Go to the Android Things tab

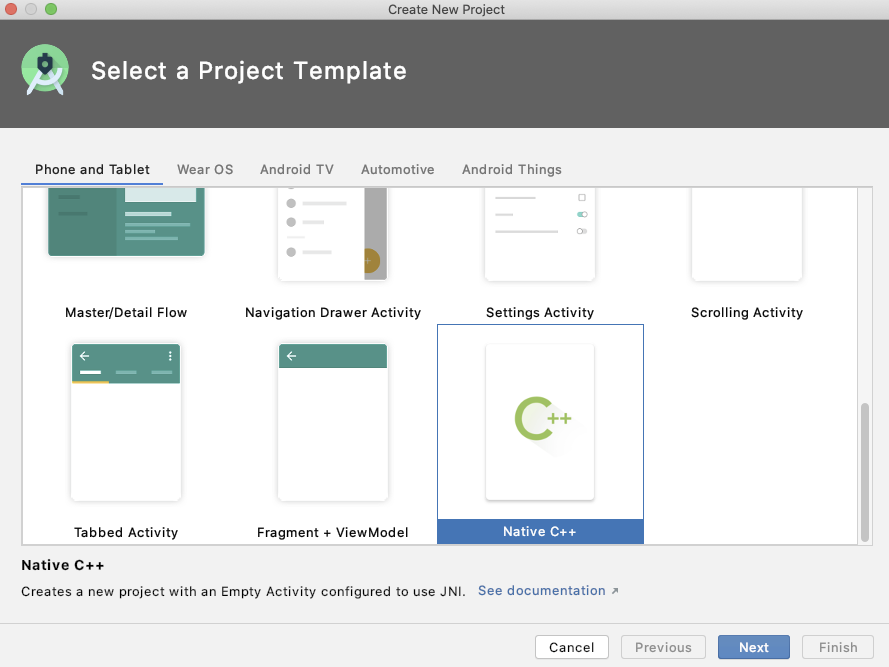(x=511, y=170)
